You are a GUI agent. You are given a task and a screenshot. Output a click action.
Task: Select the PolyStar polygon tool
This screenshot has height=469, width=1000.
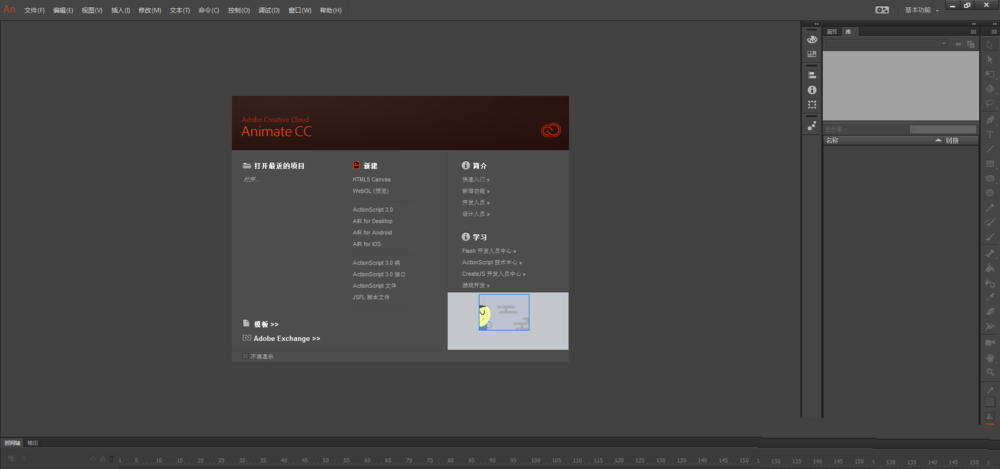click(990, 193)
